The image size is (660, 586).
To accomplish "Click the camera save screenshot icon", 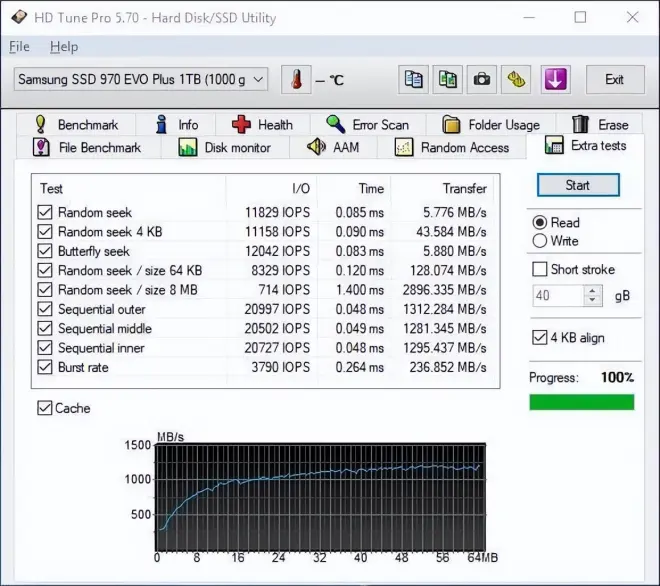I will 482,80.
